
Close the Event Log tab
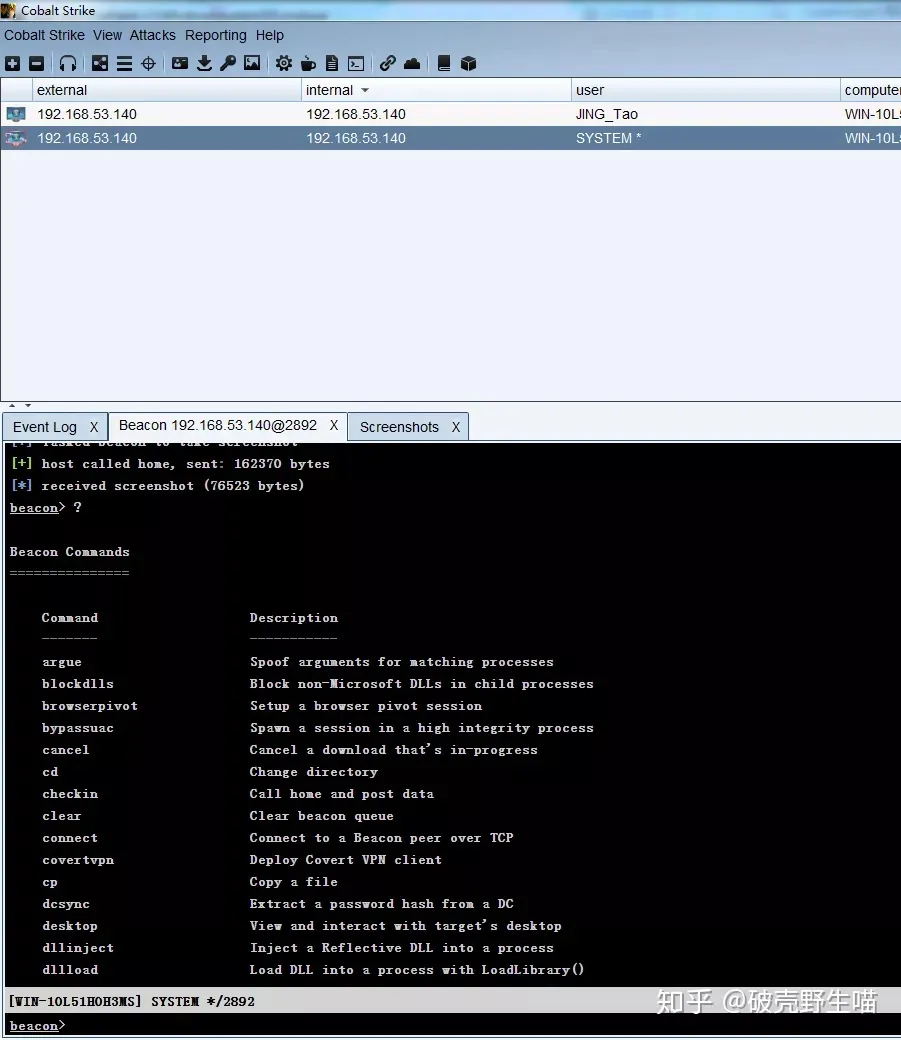[x=94, y=427]
